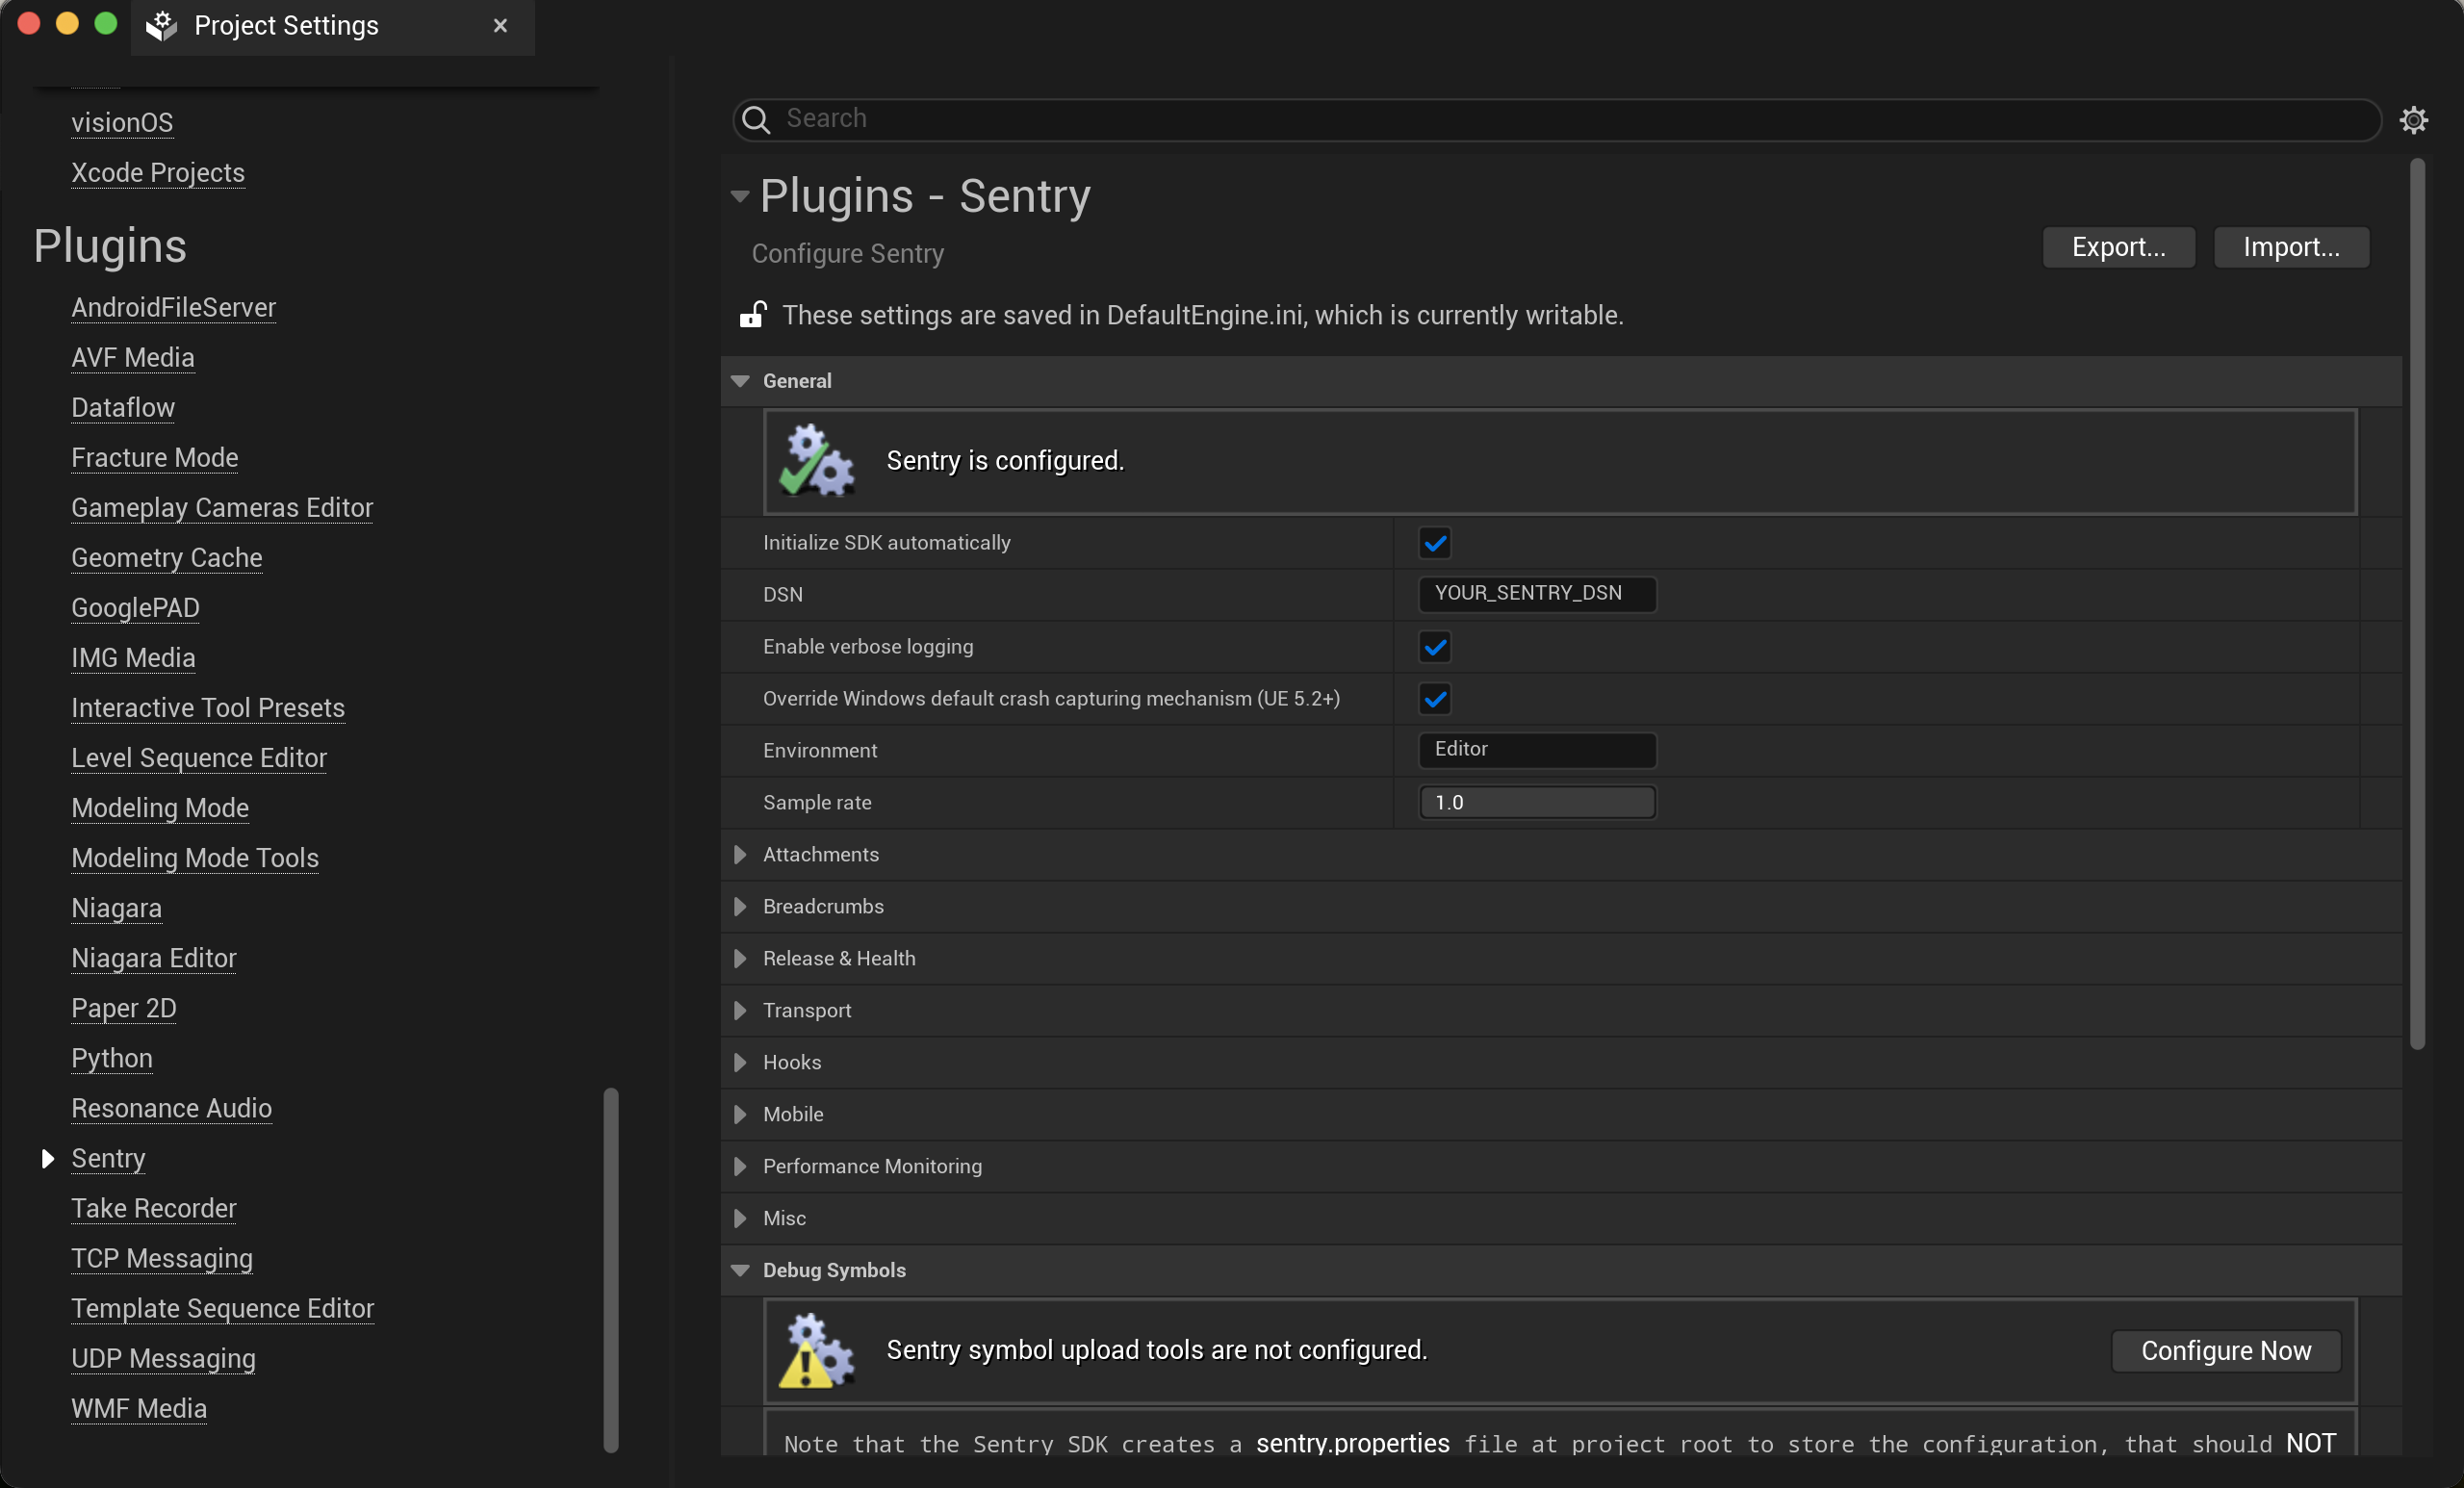The image size is (2464, 1488).
Task: Click the Export button
Action: pyautogui.click(x=2118, y=247)
